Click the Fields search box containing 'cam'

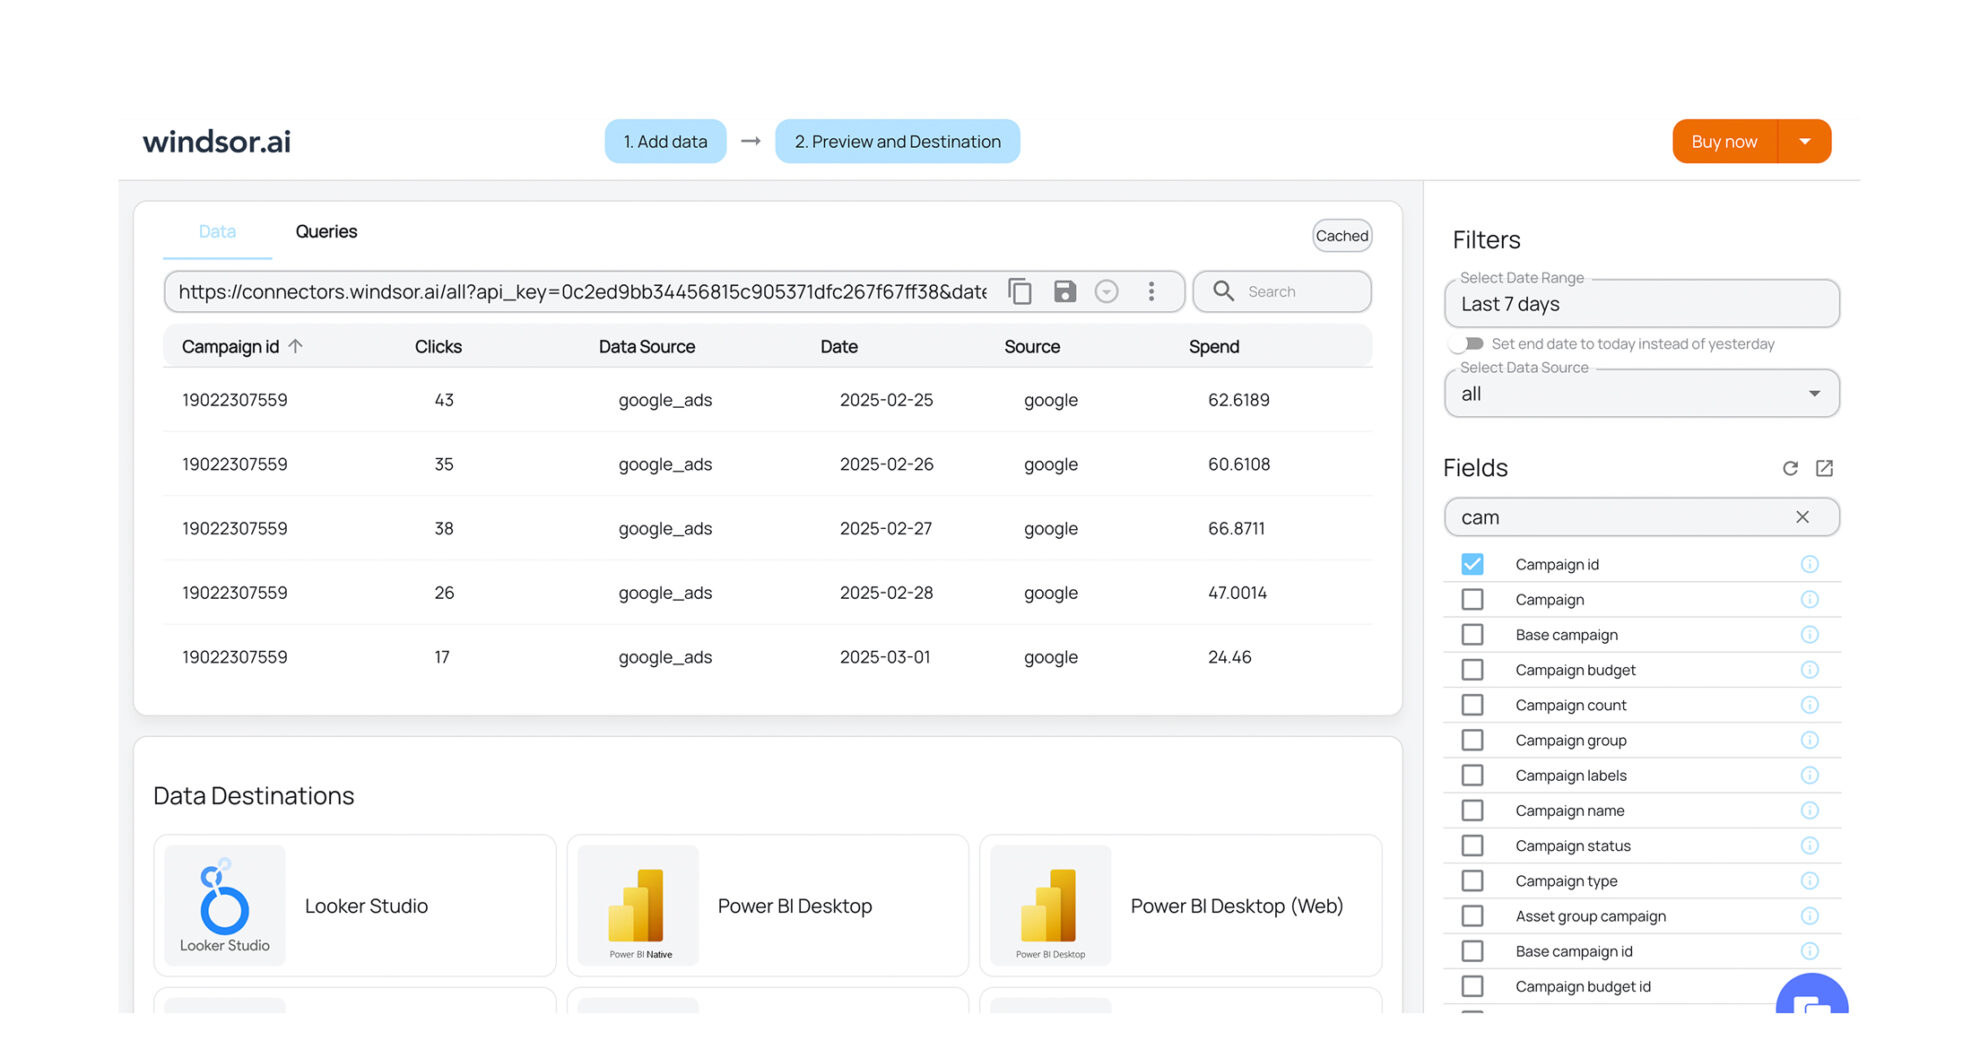[1641, 517]
